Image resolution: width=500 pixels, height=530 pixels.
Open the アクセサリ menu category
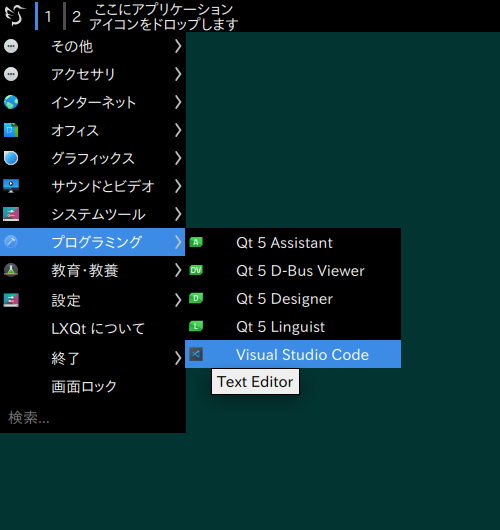[93, 74]
